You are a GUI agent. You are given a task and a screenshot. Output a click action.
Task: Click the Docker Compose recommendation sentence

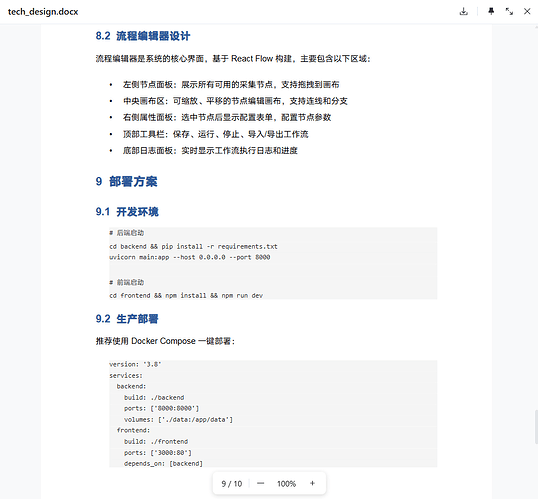click(x=165, y=341)
